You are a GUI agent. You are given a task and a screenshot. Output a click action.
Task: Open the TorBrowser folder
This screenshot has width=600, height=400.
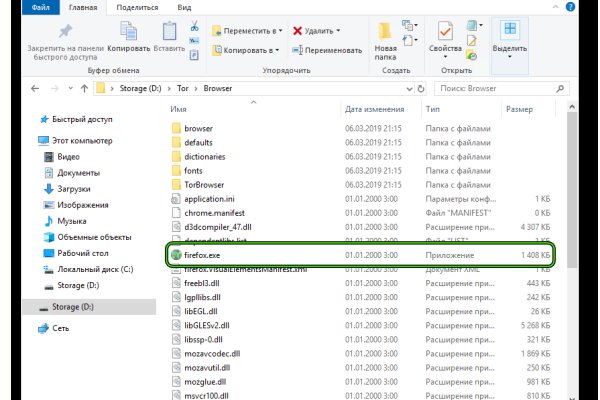tap(205, 185)
